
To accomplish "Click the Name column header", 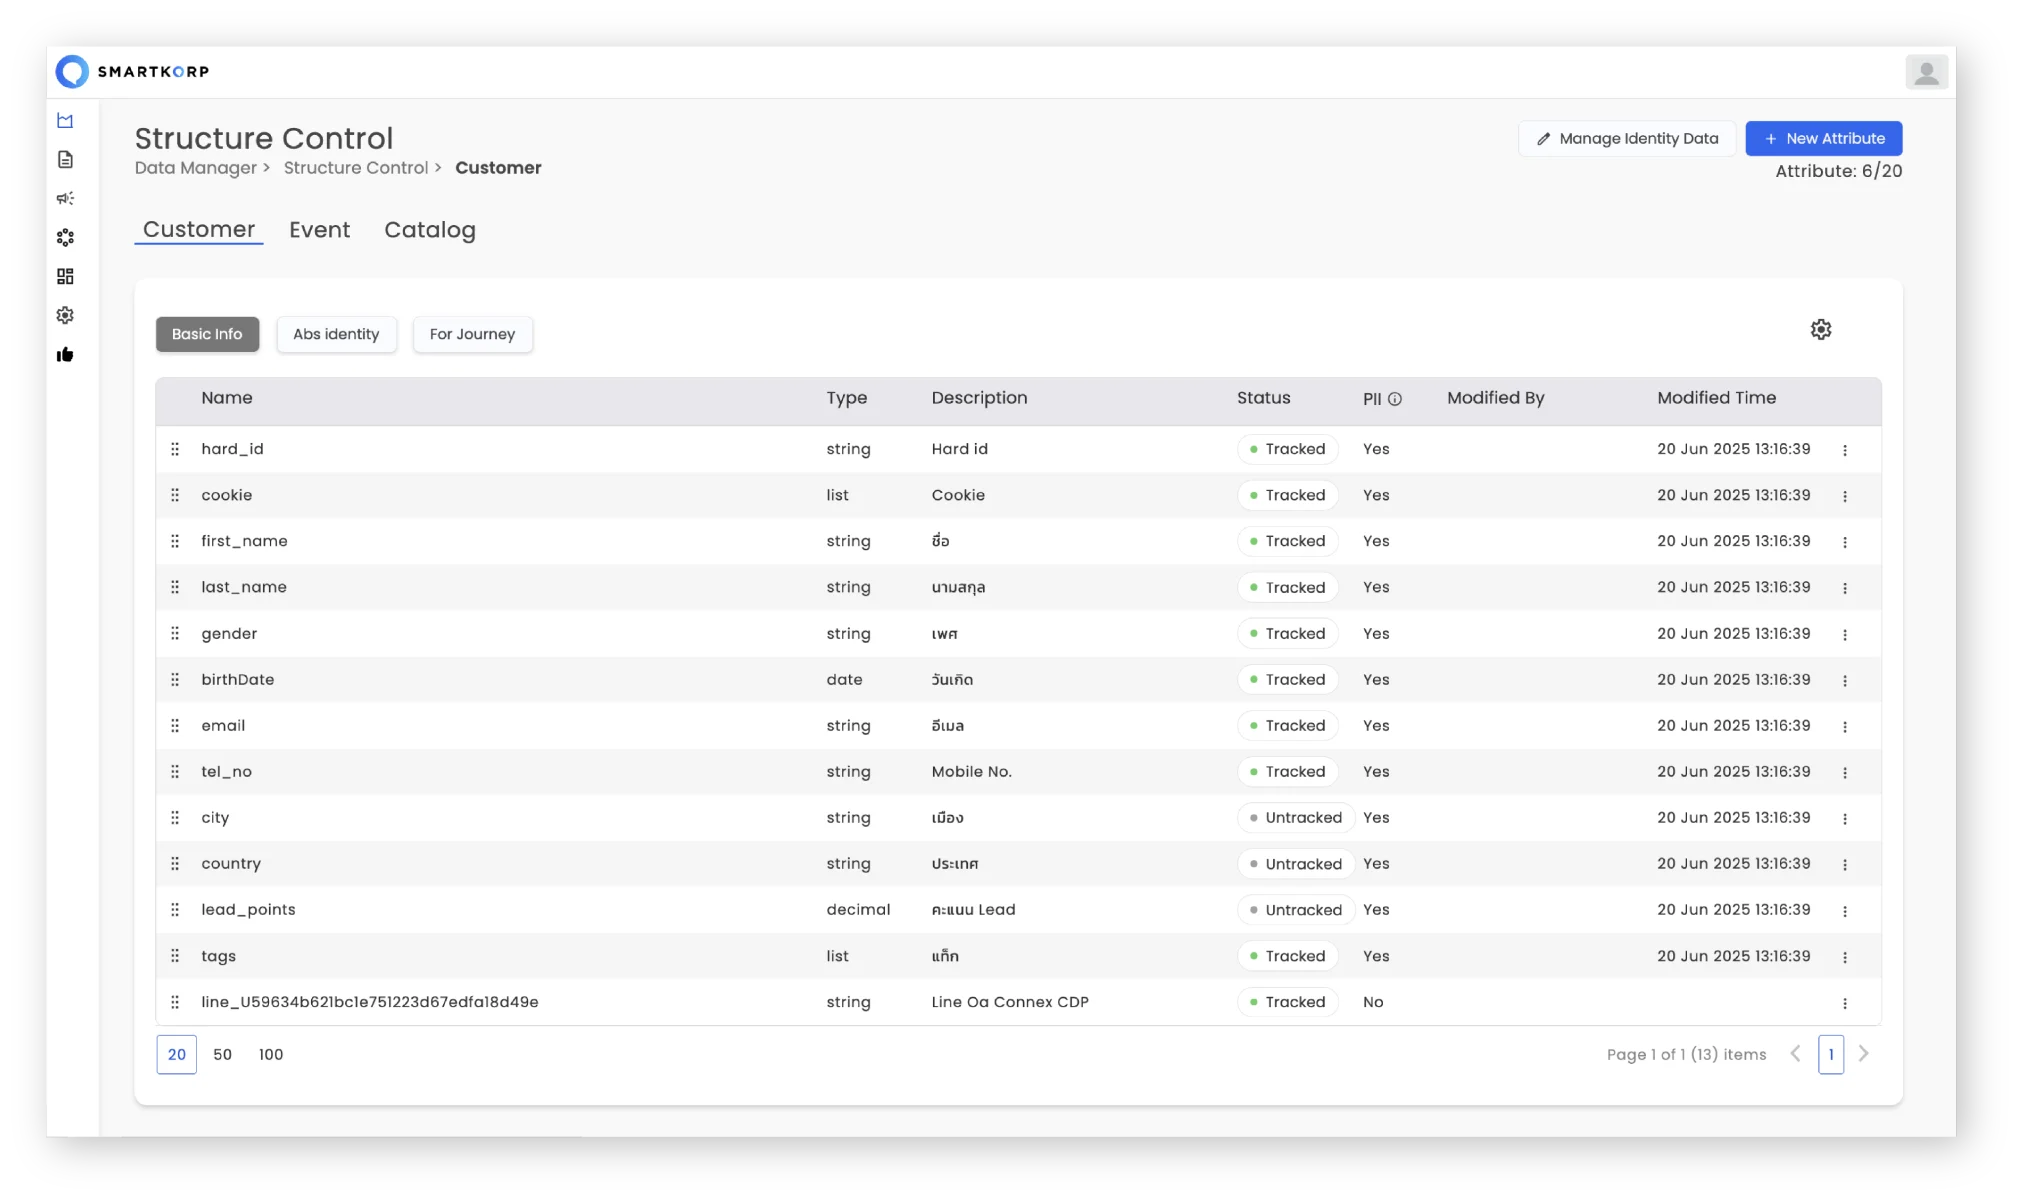I will [x=227, y=398].
